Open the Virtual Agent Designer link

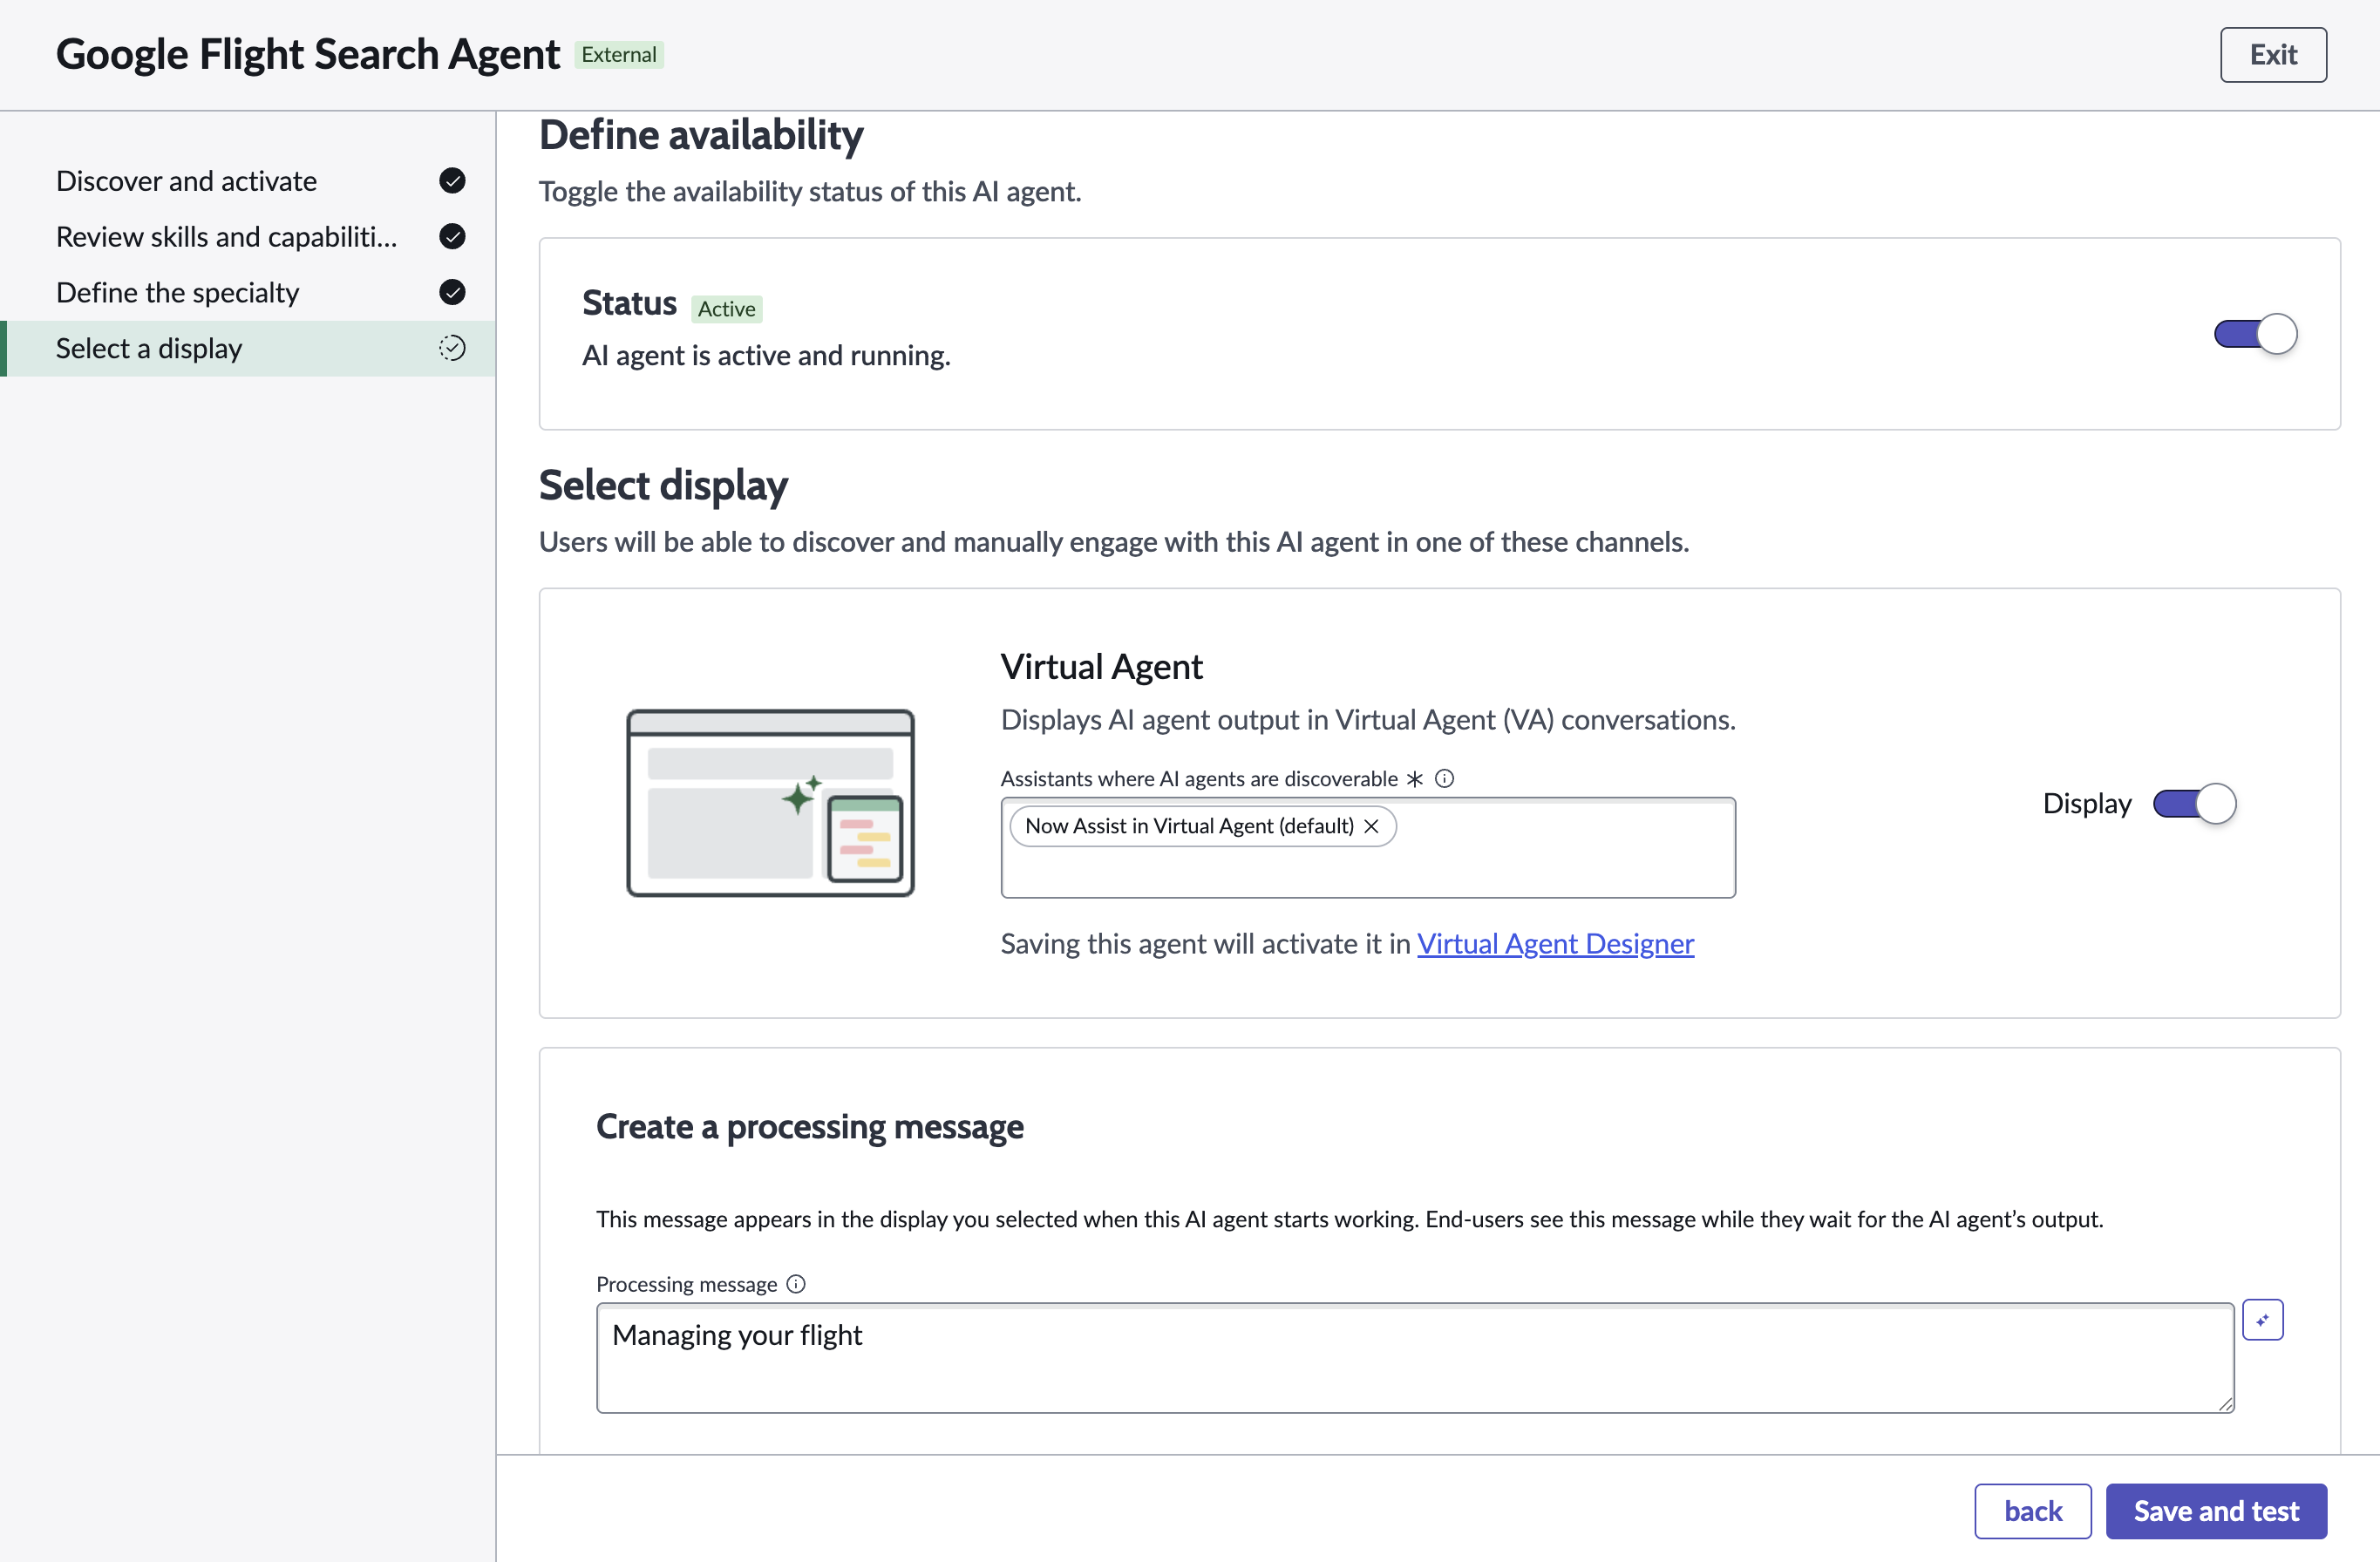click(1555, 944)
